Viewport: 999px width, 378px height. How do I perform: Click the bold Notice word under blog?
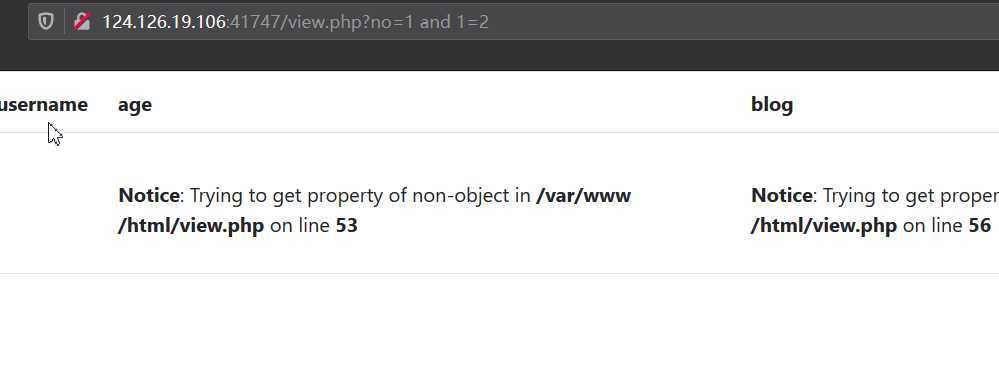point(782,195)
